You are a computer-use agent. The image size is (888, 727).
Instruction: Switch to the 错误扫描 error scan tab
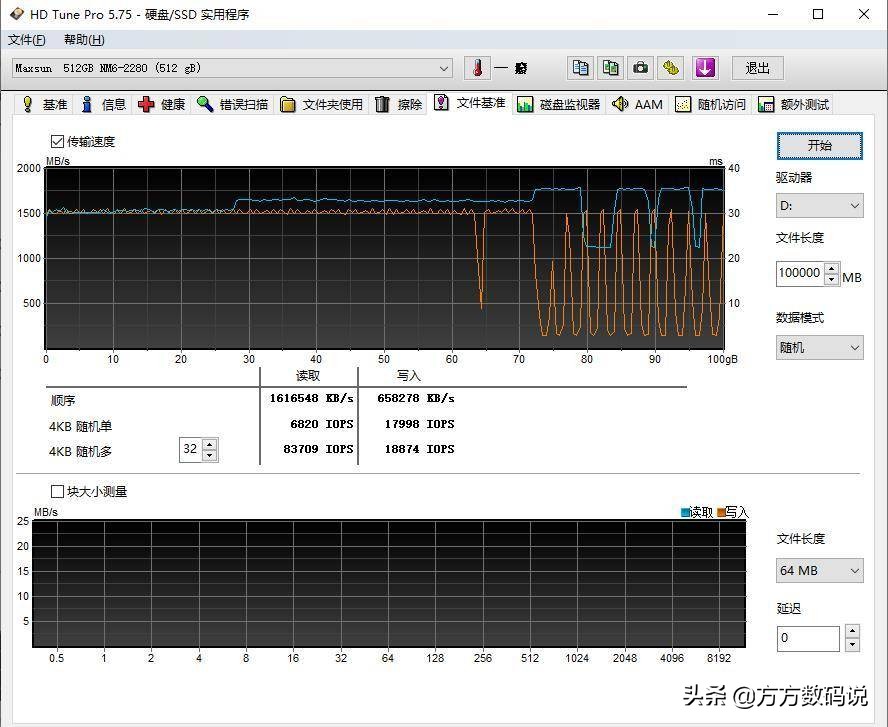pyautogui.click(x=232, y=105)
